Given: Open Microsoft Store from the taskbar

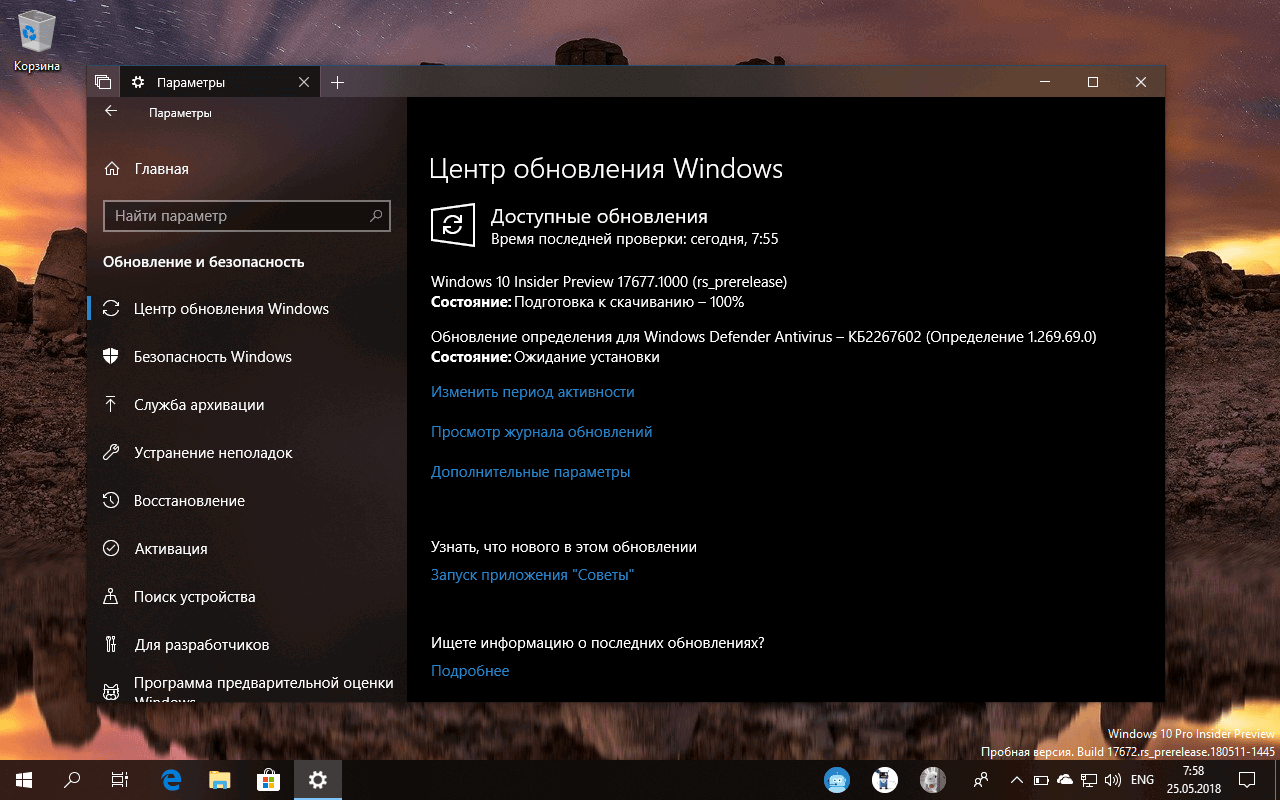Looking at the screenshot, I should point(269,780).
